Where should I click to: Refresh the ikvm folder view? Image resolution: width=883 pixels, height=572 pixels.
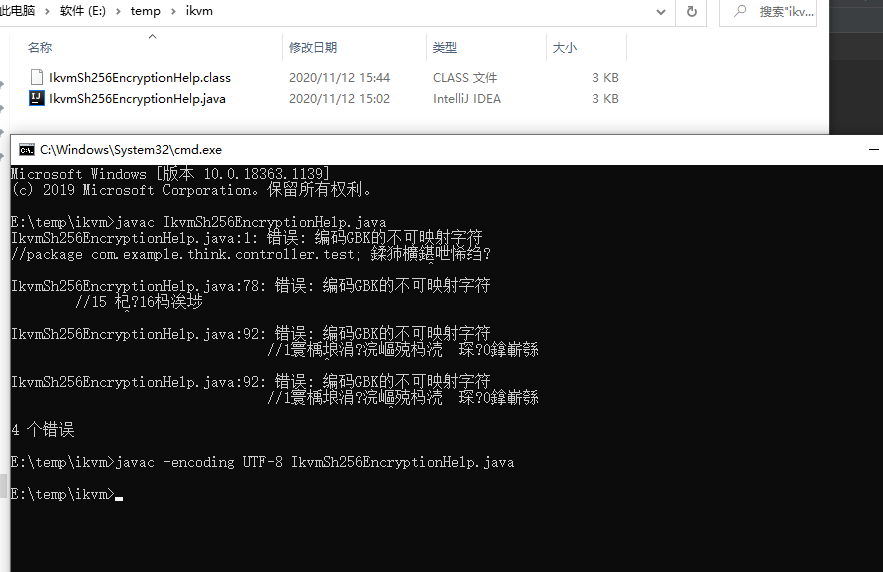coord(692,11)
